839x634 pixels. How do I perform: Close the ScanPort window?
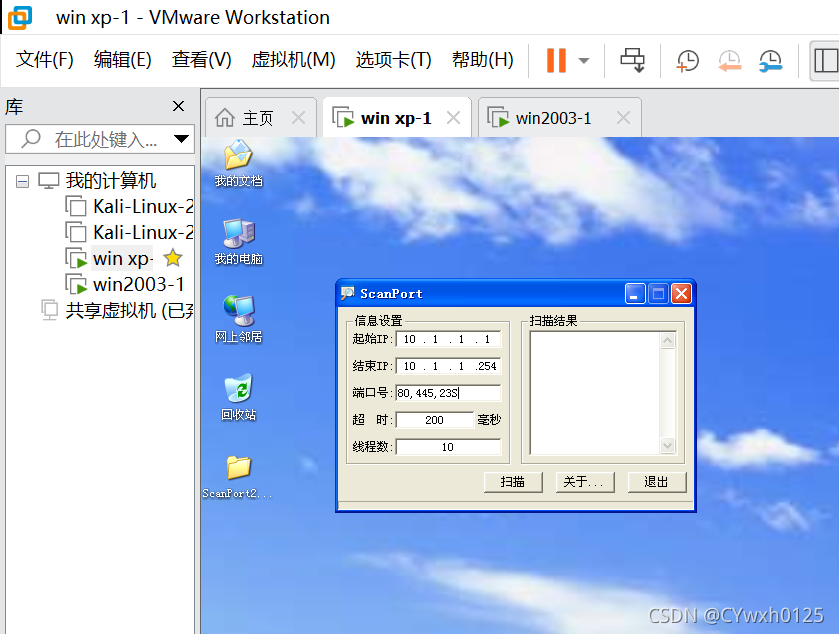681,294
